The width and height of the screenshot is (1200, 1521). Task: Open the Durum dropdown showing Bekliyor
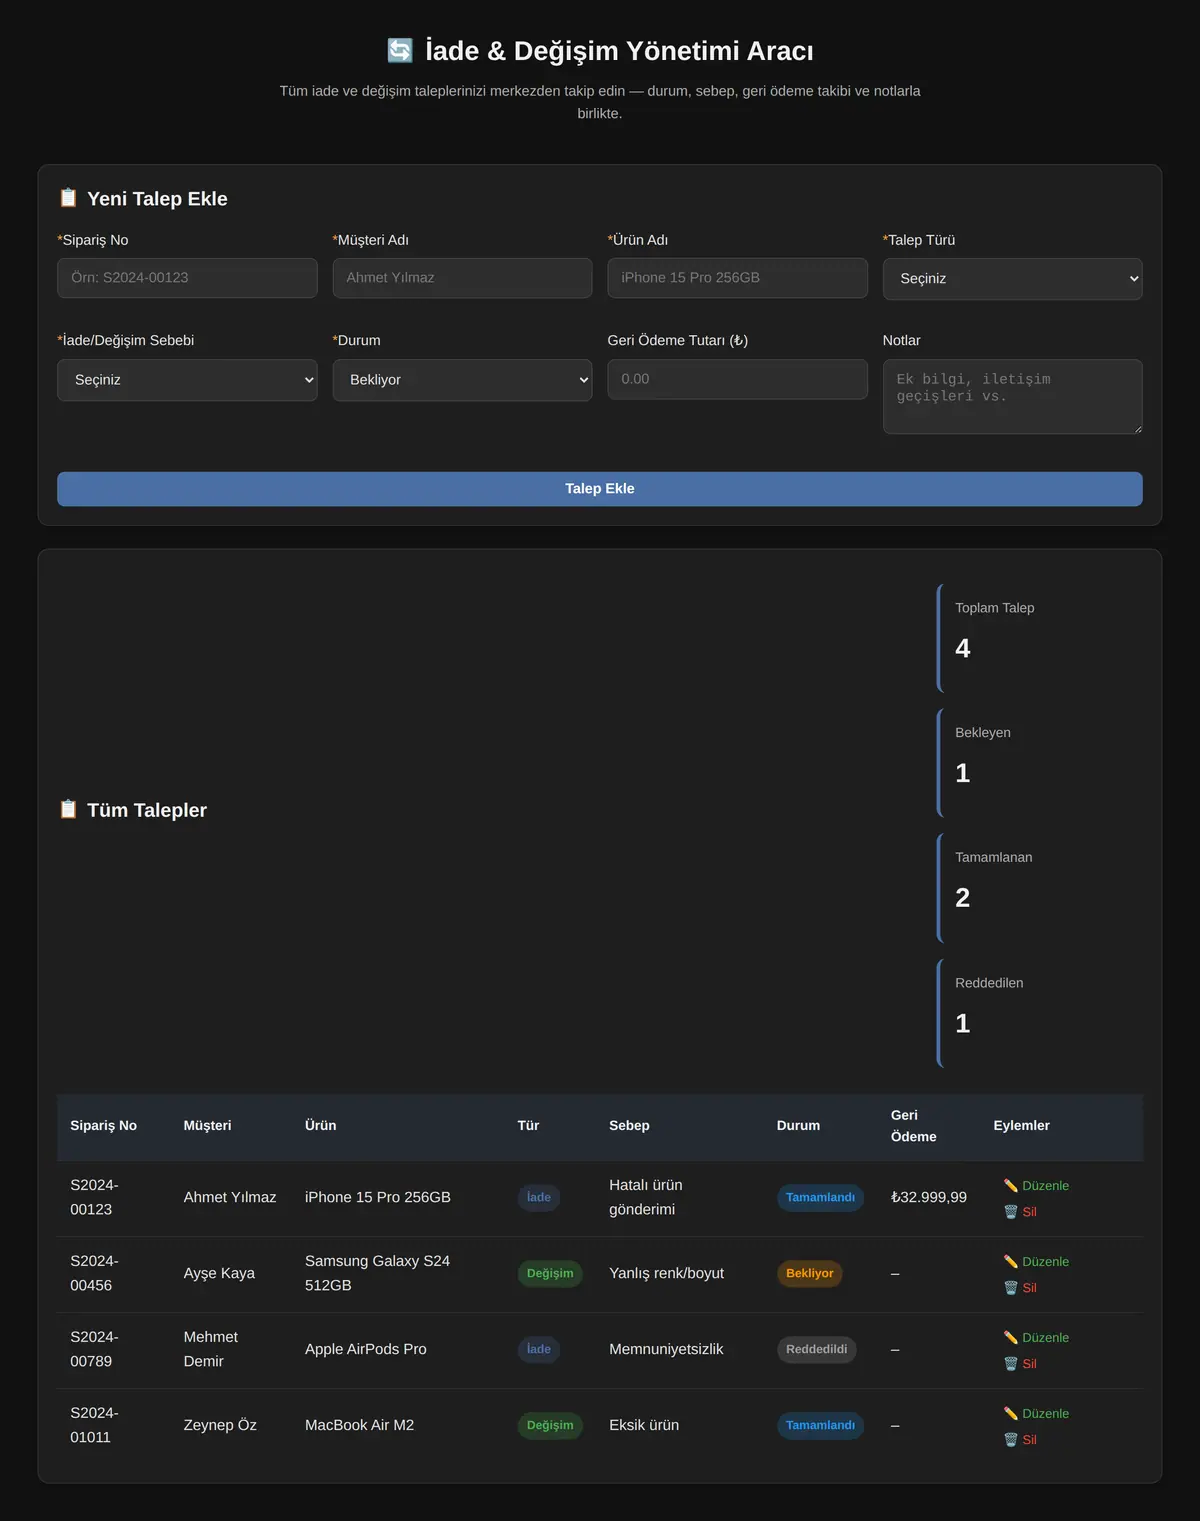462,380
